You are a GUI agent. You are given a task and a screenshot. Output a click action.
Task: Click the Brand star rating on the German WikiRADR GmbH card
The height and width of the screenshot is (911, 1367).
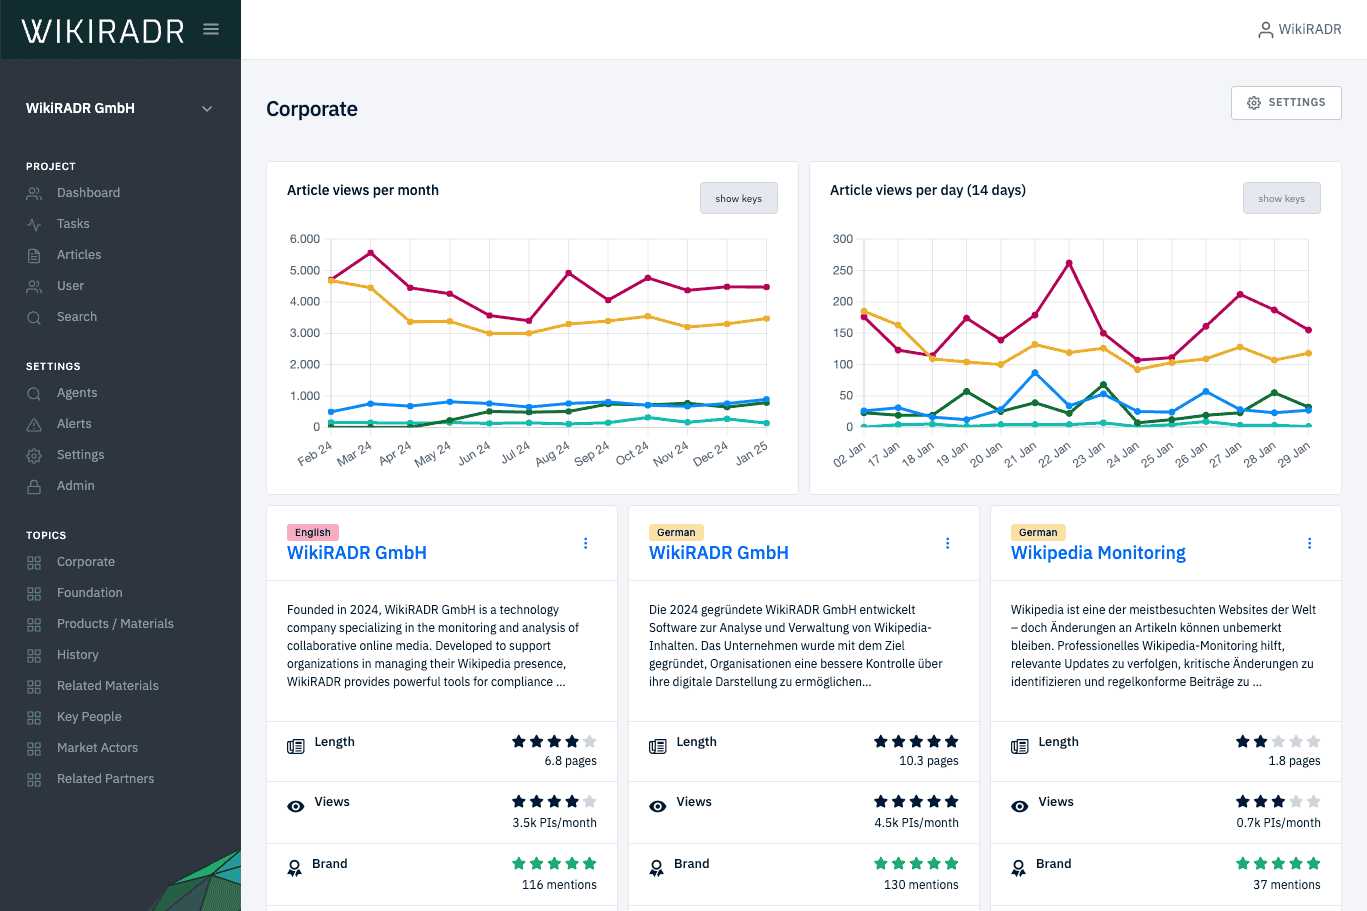tap(916, 864)
